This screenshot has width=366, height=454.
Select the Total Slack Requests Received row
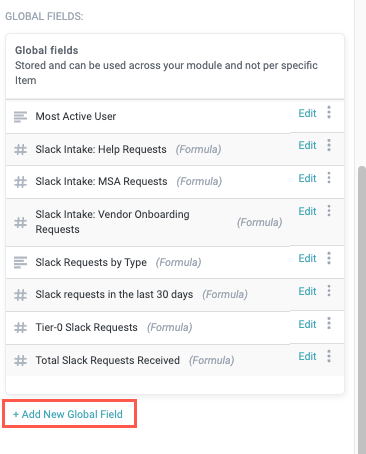[x=175, y=360]
